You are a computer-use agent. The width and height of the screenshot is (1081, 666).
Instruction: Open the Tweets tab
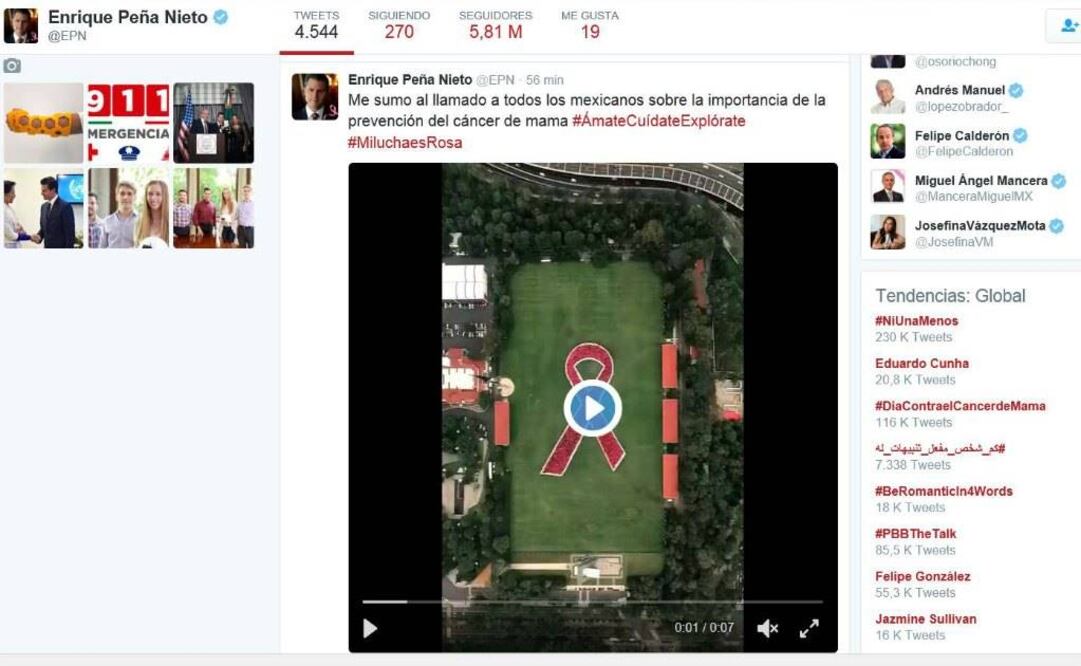[316, 25]
